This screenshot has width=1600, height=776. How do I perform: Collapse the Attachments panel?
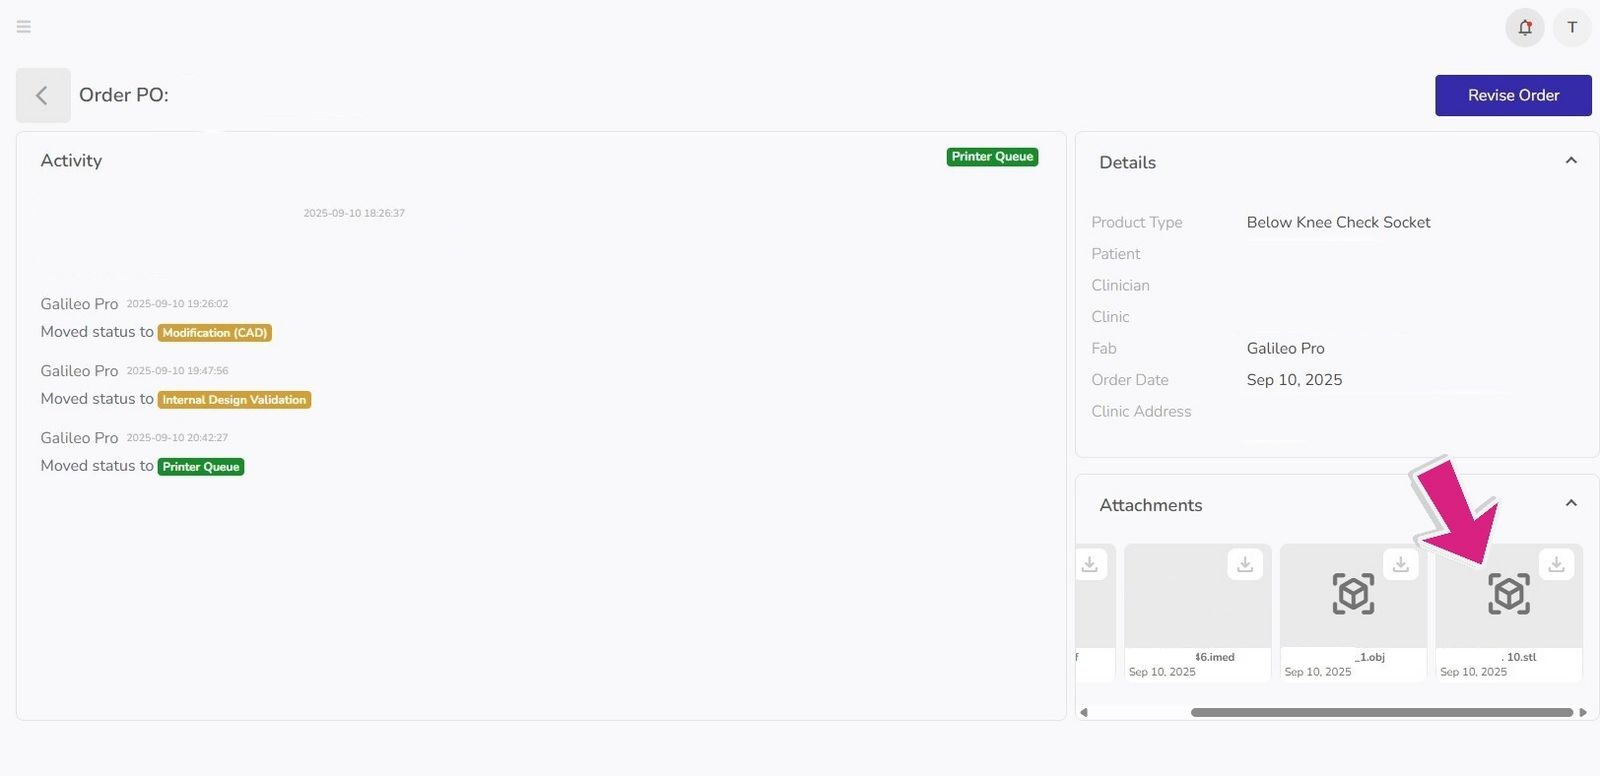[1571, 504]
